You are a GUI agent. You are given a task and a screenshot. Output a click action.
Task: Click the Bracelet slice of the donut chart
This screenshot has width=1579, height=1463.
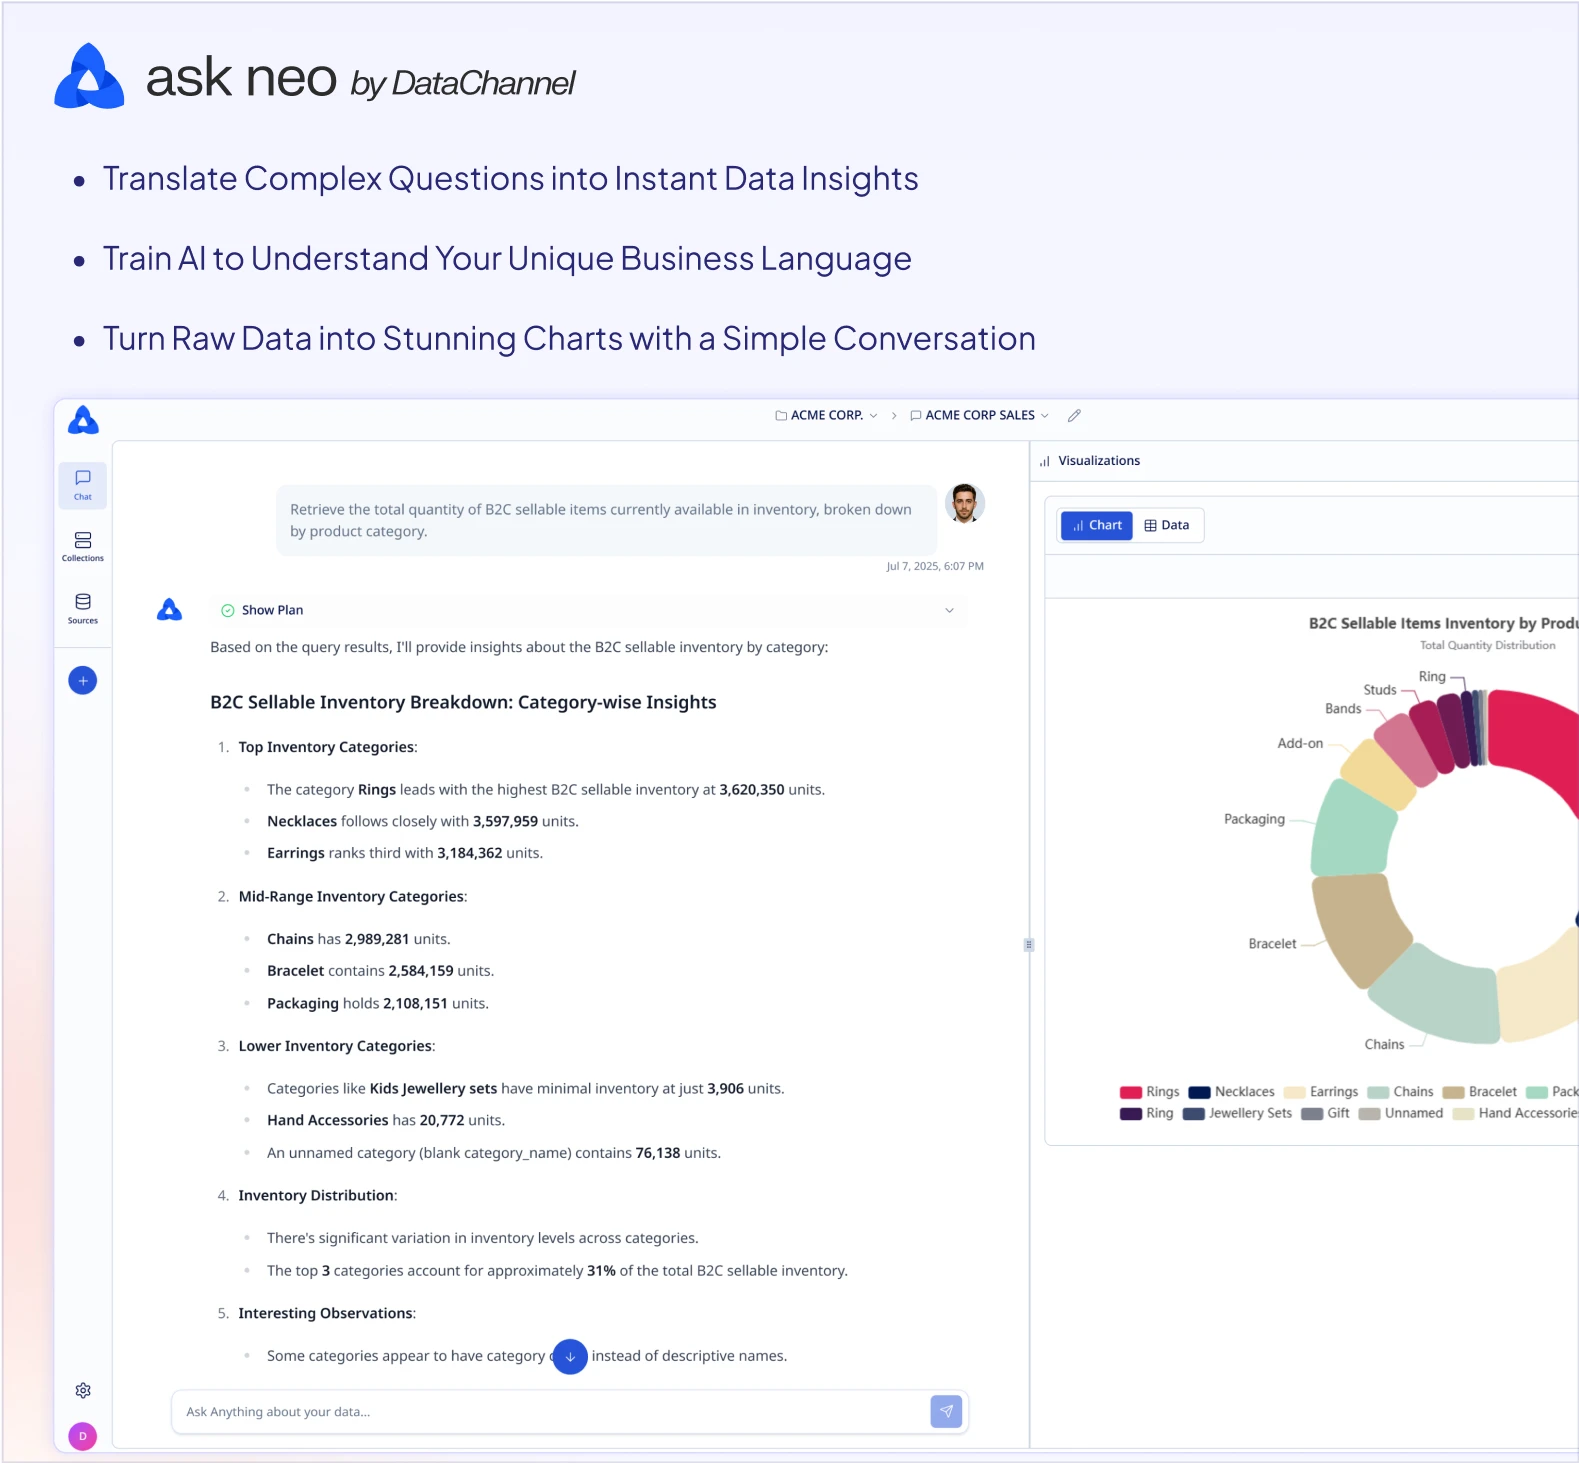[x=1358, y=928]
